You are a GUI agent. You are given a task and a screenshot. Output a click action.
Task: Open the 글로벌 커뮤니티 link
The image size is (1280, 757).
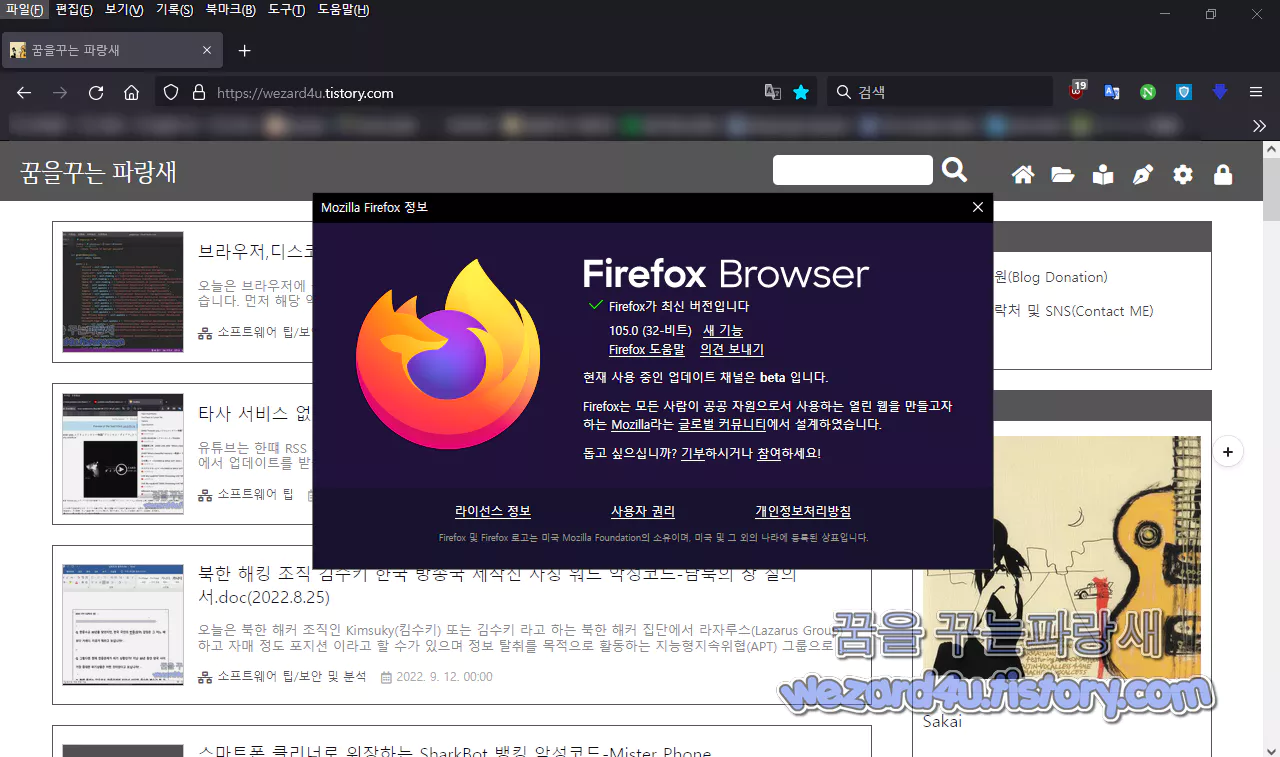pyautogui.click(x=722, y=424)
